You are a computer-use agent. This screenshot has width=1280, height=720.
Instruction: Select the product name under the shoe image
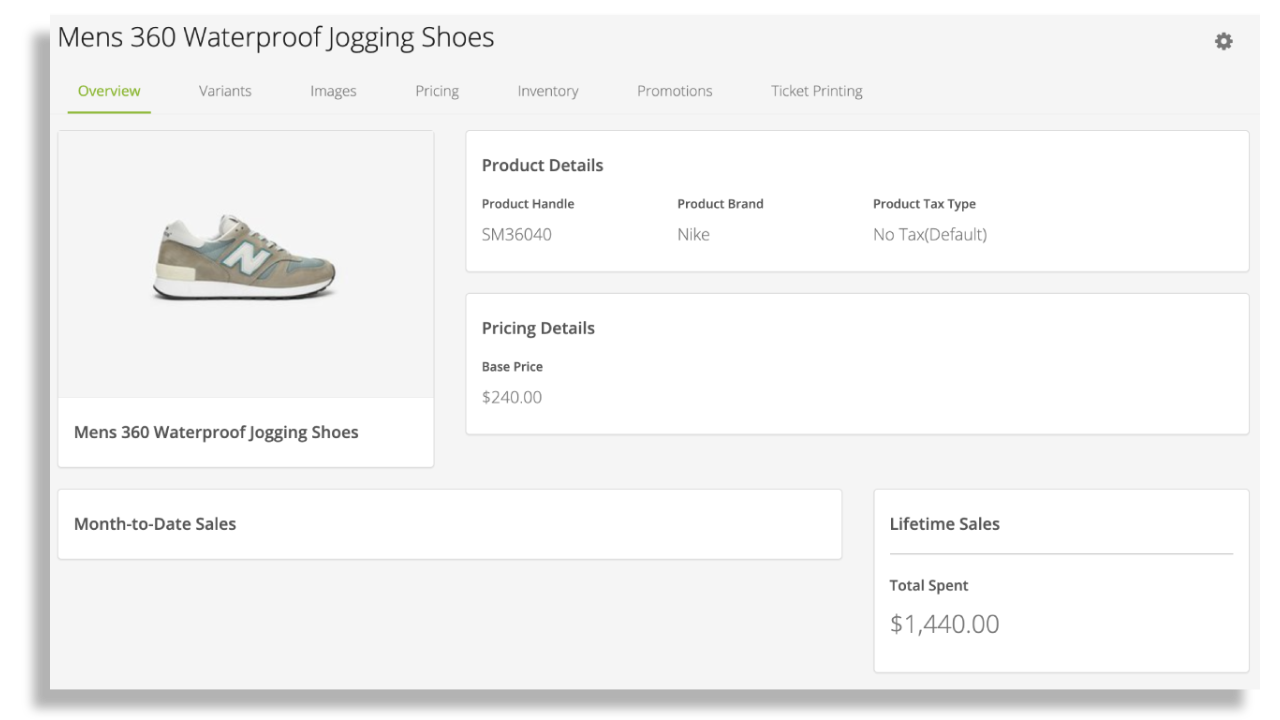coord(216,433)
